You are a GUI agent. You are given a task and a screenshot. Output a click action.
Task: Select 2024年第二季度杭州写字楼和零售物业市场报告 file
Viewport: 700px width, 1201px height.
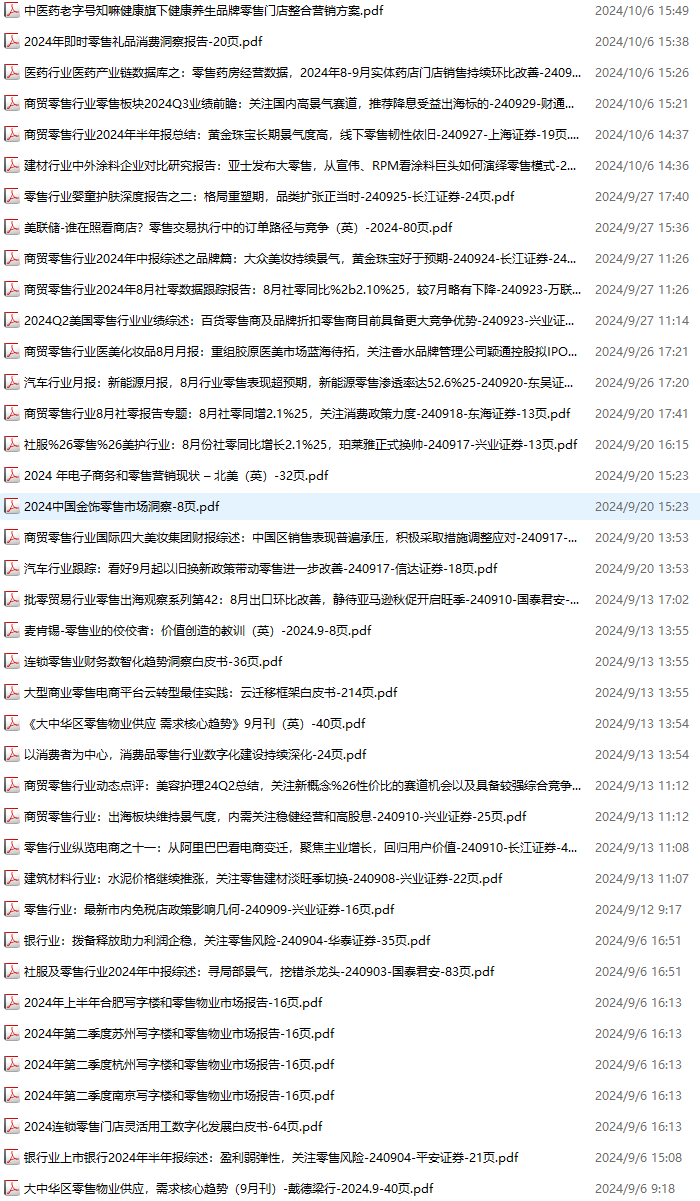pyautogui.click(x=179, y=1065)
